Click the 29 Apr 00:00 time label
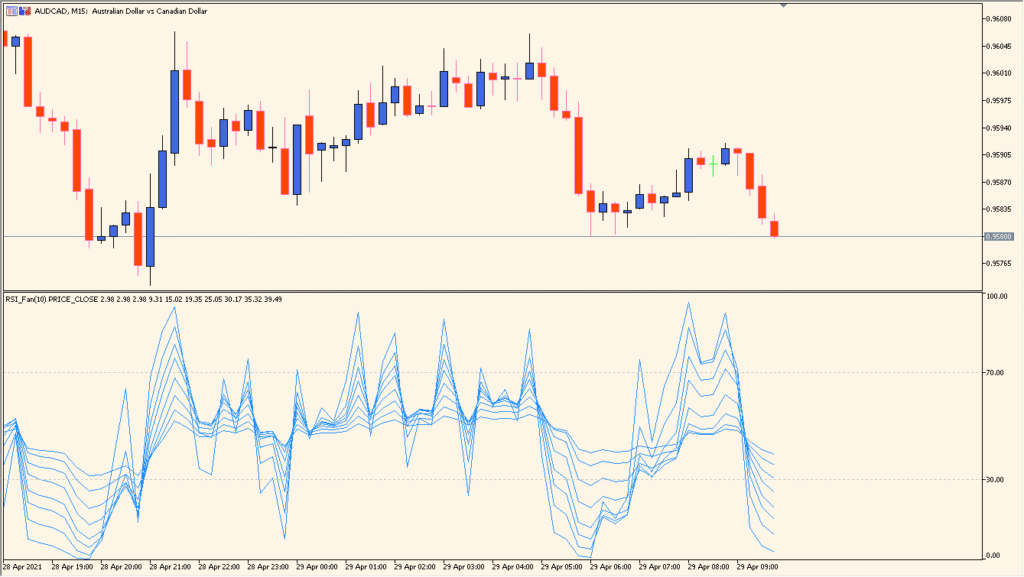Screen dimensions: 1024x577 pos(317,567)
